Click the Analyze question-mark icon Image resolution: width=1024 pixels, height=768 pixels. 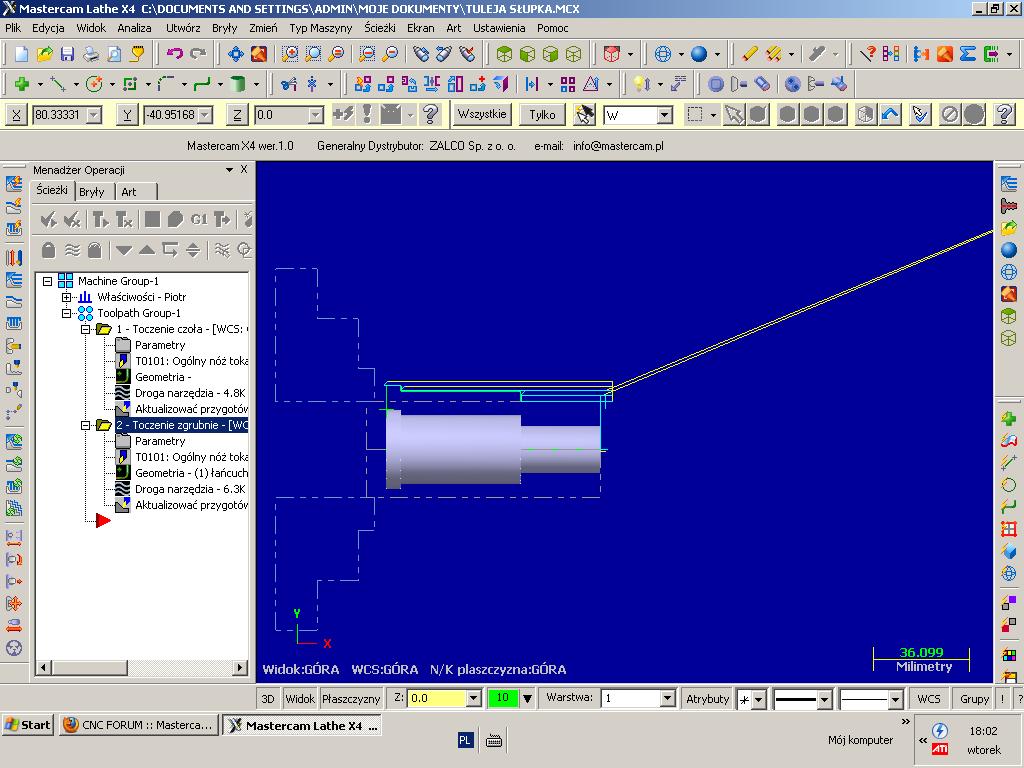868,54
